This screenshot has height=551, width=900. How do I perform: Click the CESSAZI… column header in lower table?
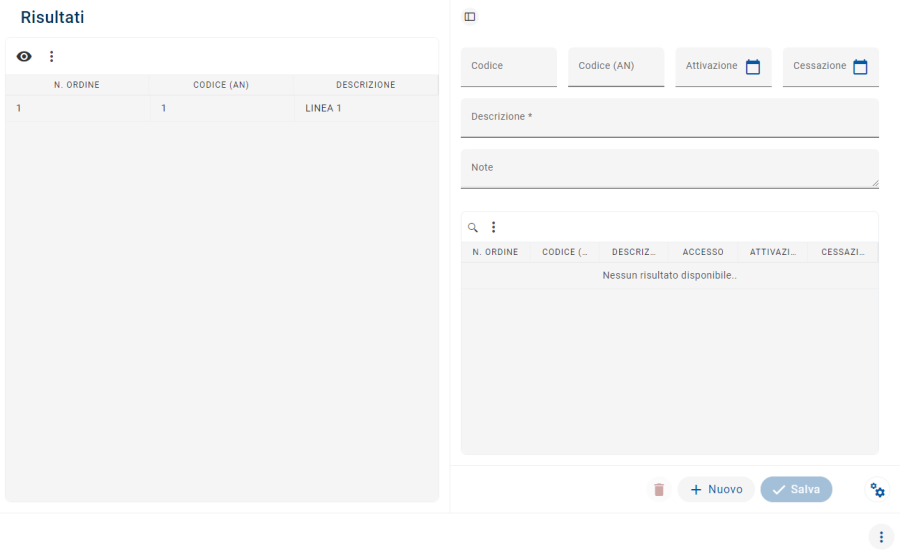click(x=843, y=253)
